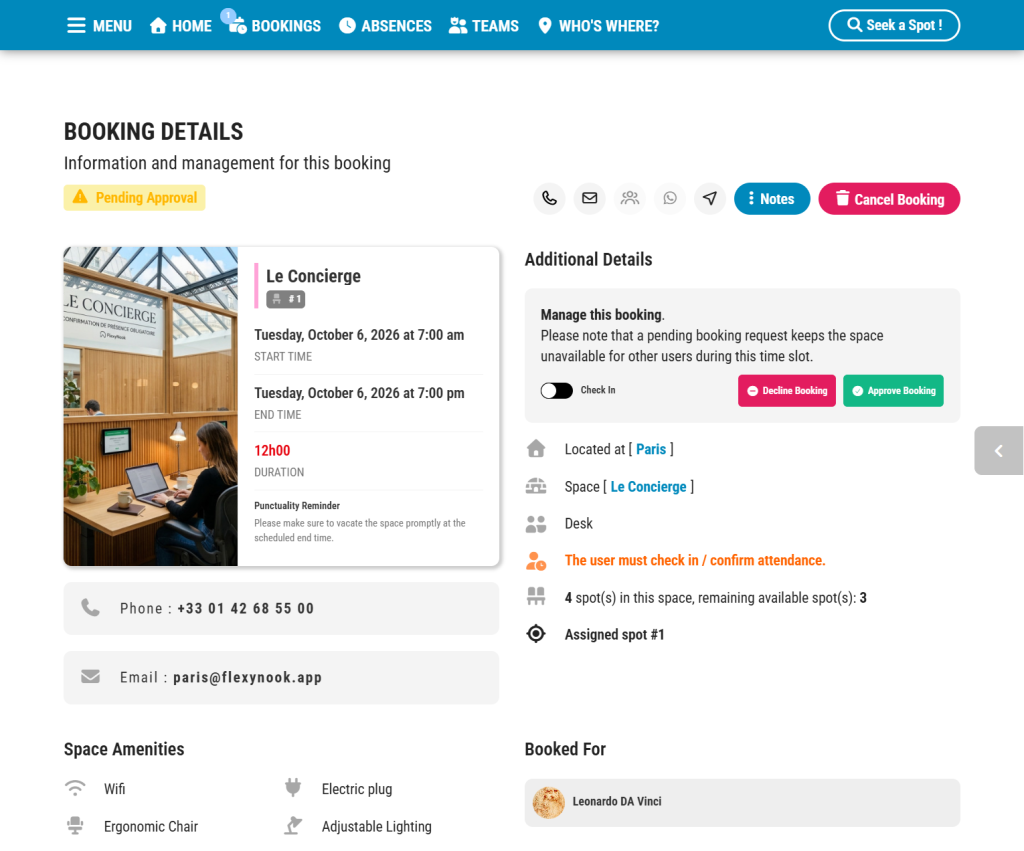Click the Electric plug amenity icon
This screenshot has height=851, width=1024.
pos(293,788)
